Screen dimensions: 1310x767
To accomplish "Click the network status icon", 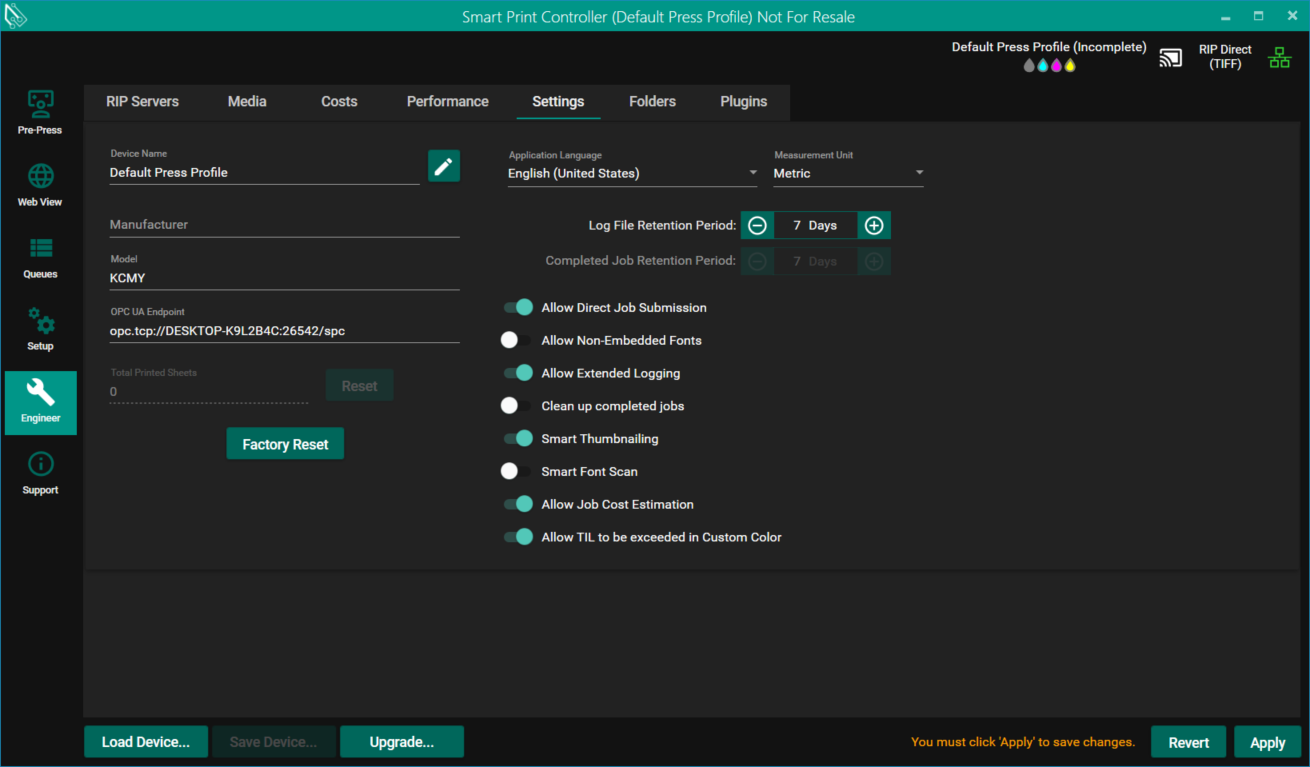I will [1279, 58].
